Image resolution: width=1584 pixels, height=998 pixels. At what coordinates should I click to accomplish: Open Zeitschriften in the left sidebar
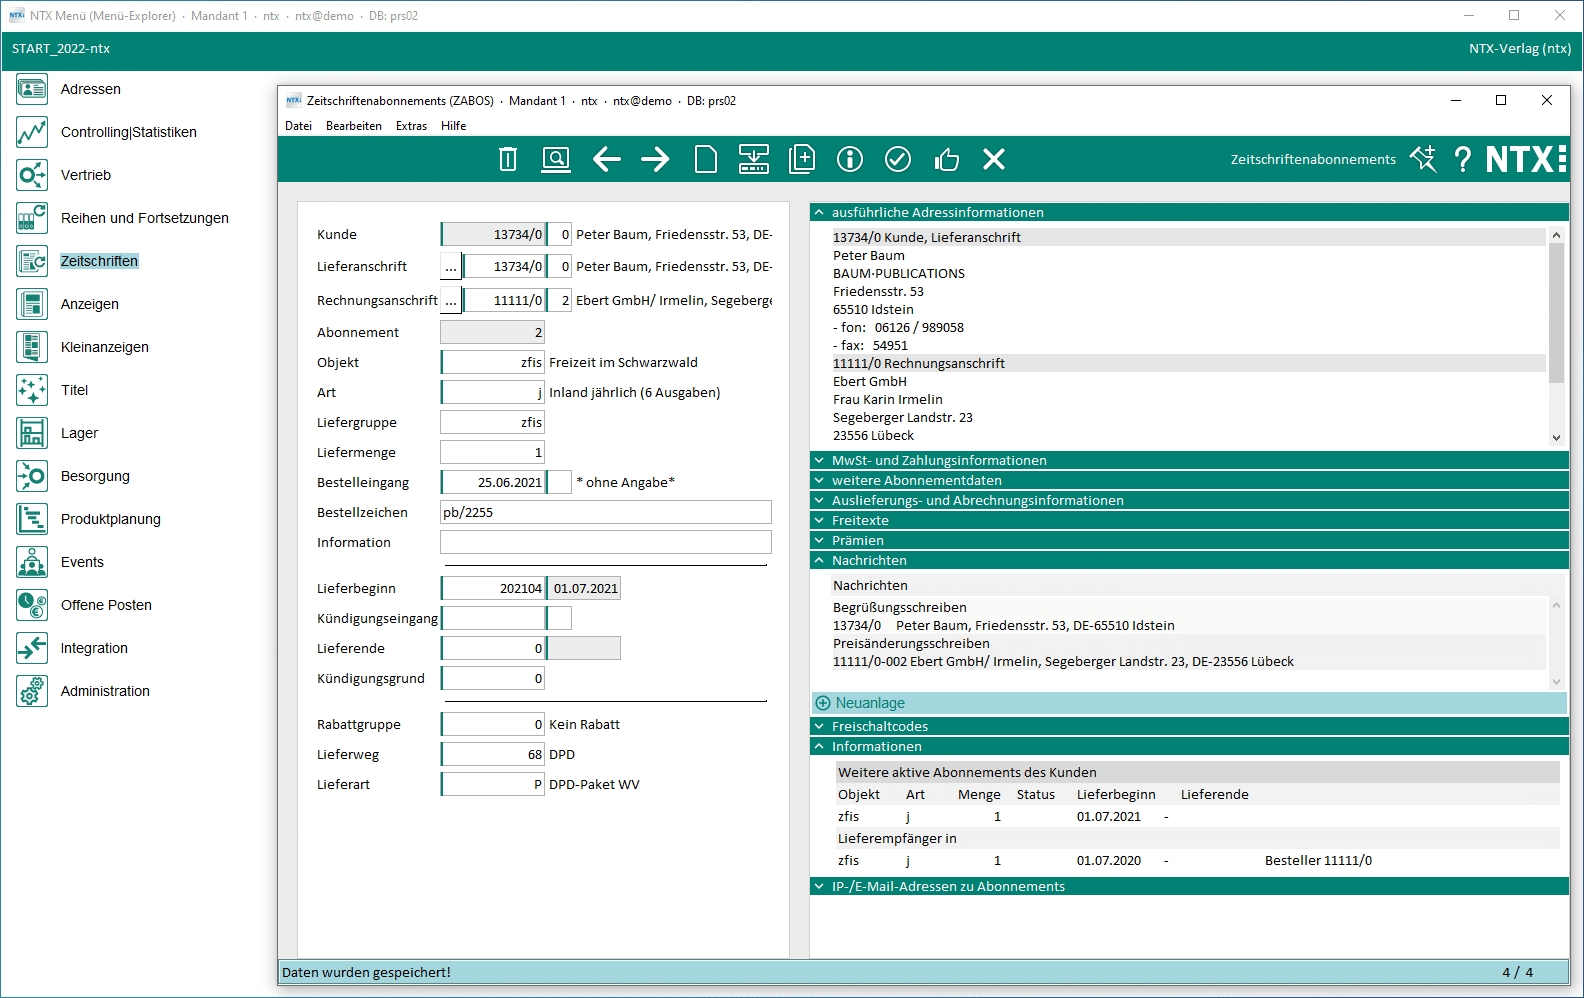point(99,261)
